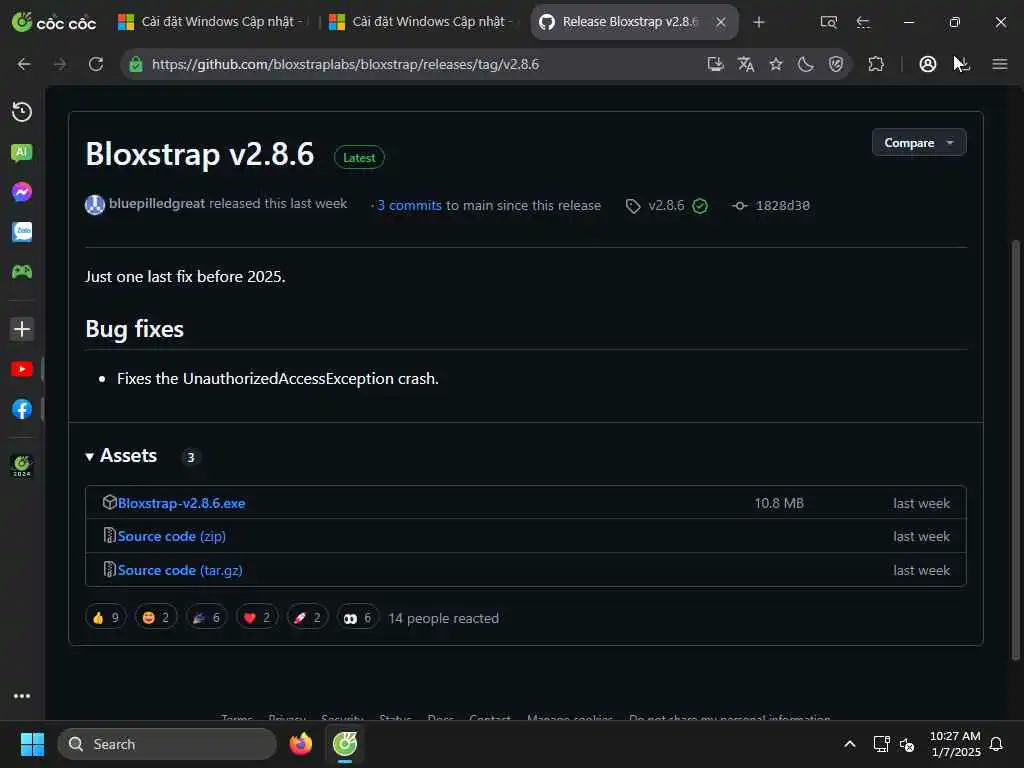Open the clock showing 10:27 AM

955,744
